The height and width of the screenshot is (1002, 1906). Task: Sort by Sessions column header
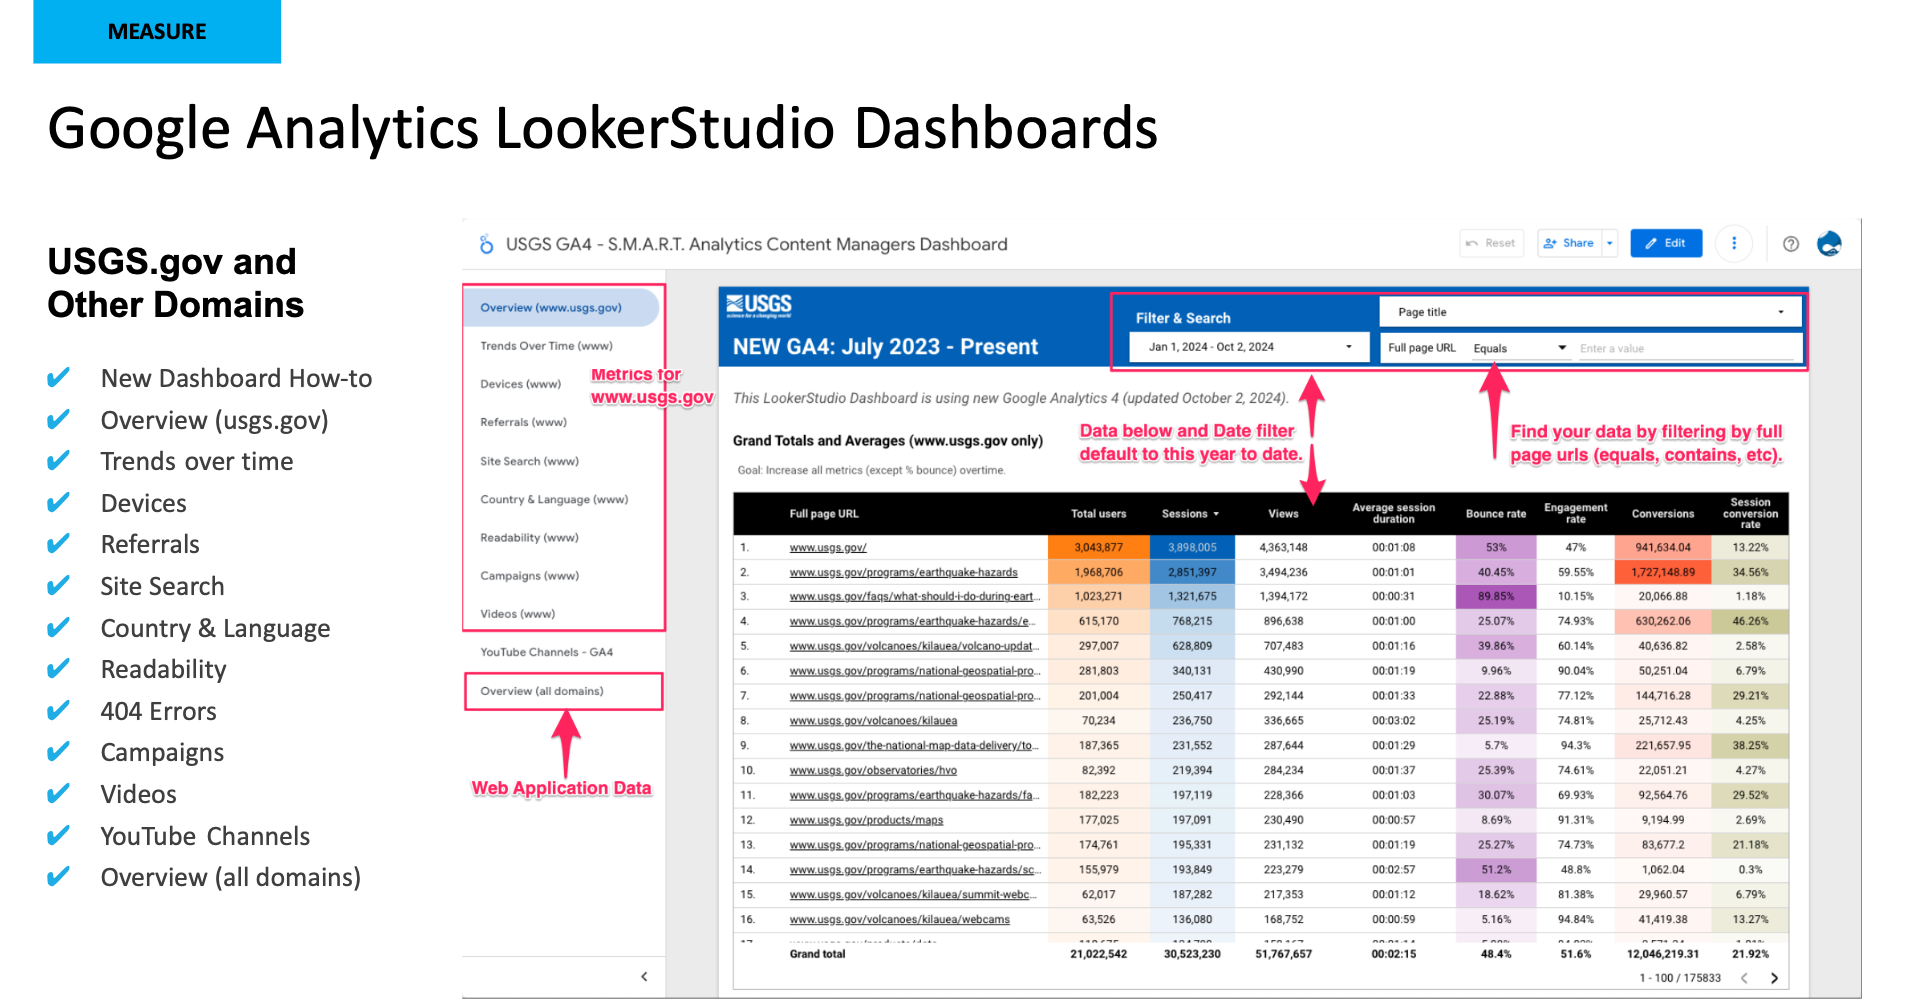[1190, 514]
